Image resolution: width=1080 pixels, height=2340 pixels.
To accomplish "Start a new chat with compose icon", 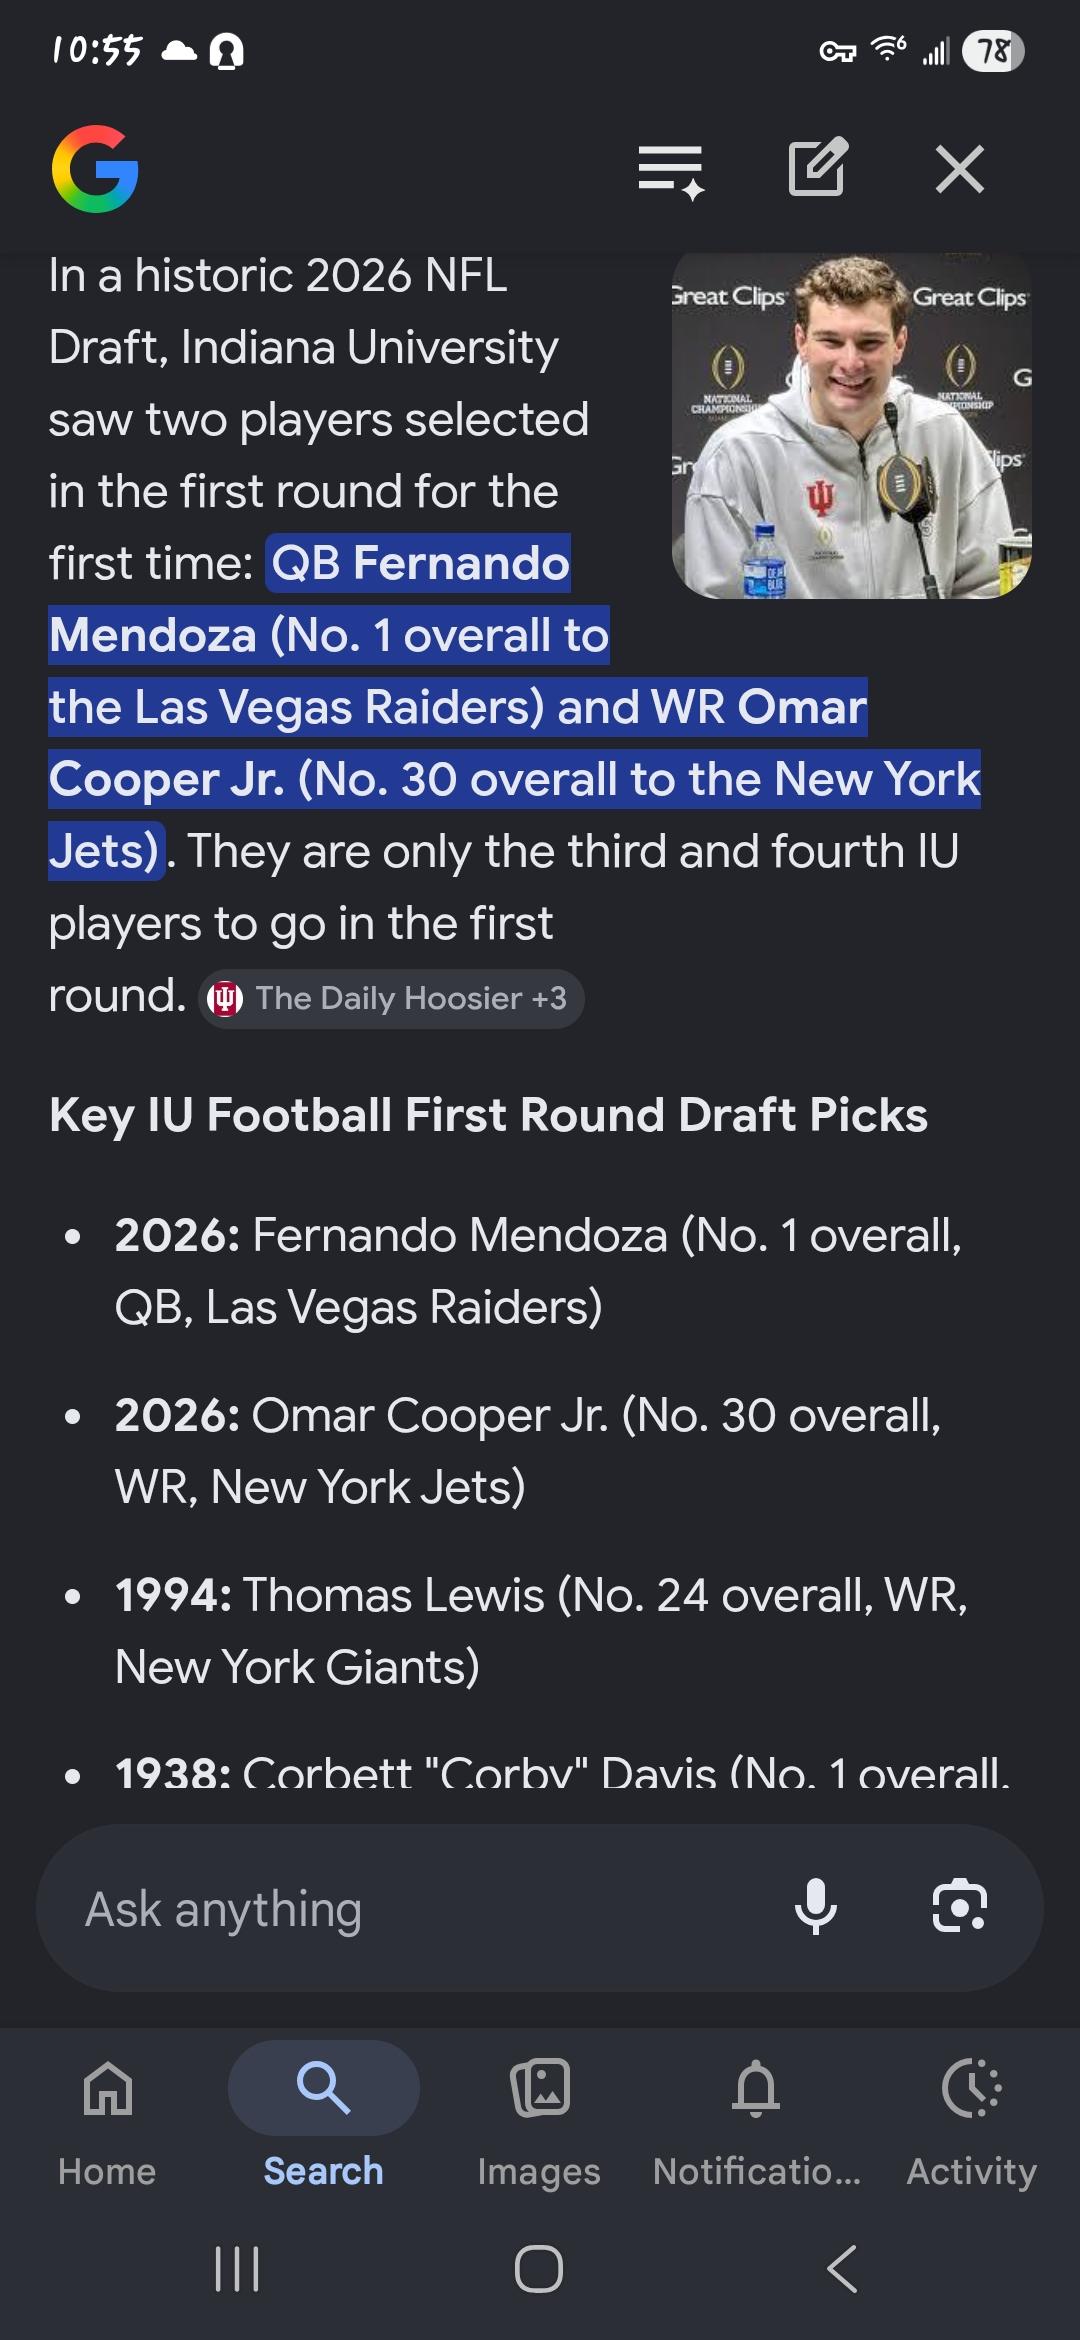I will coord(817,167).
